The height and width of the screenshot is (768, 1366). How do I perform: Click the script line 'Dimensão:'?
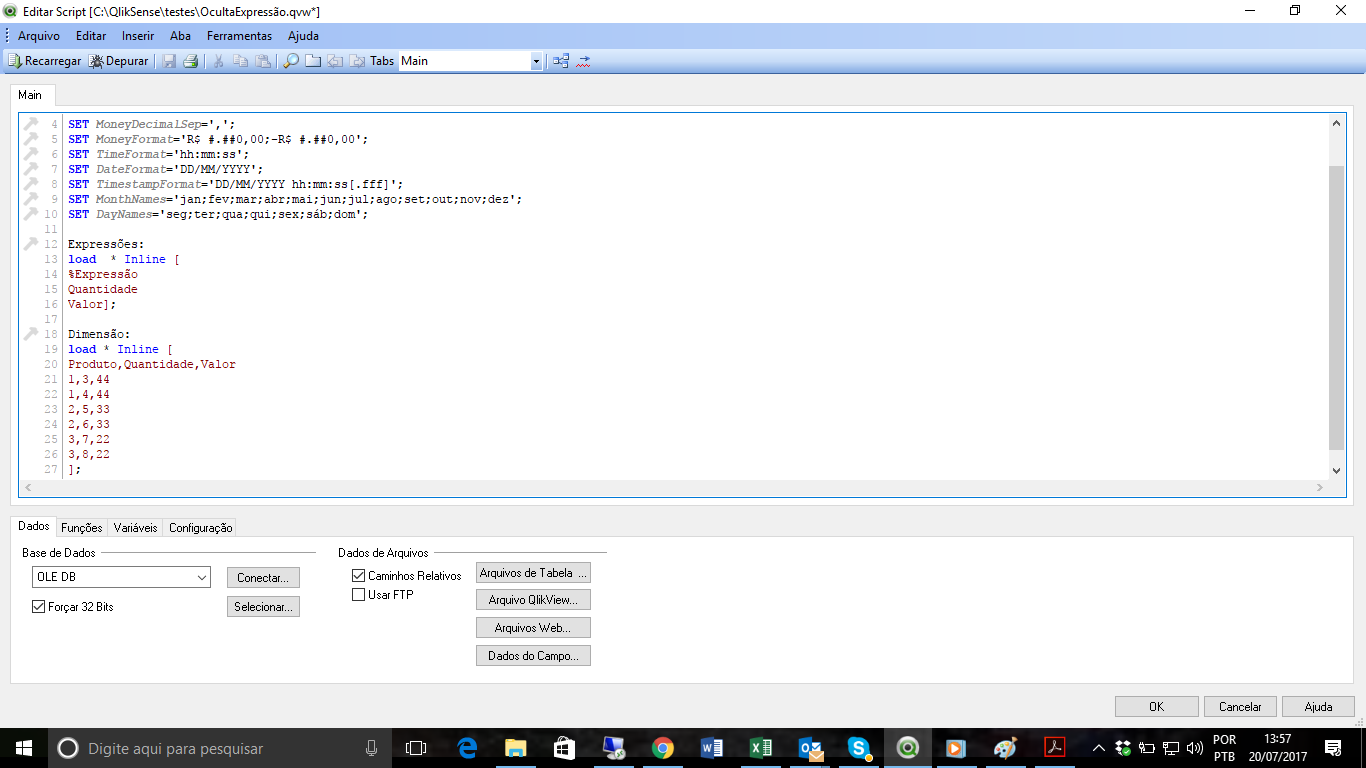[x=99, y=334]
